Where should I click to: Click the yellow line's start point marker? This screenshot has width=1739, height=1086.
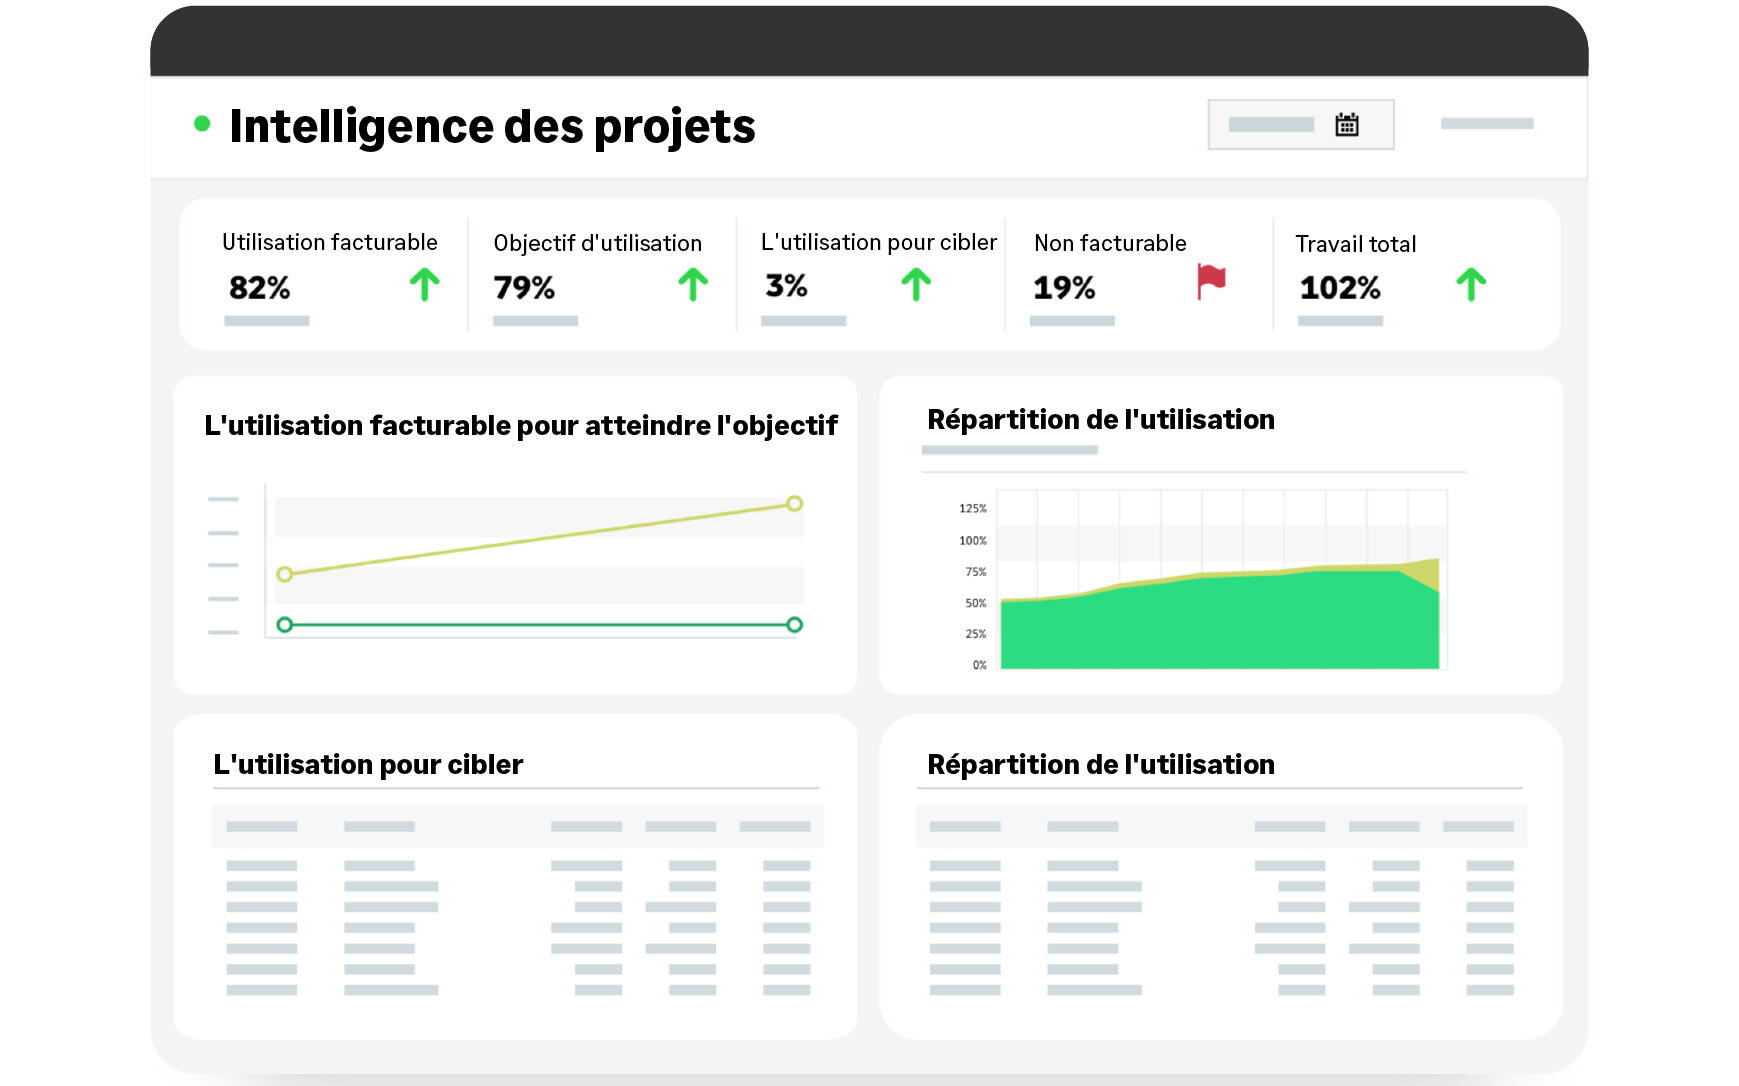coord(285,574)
